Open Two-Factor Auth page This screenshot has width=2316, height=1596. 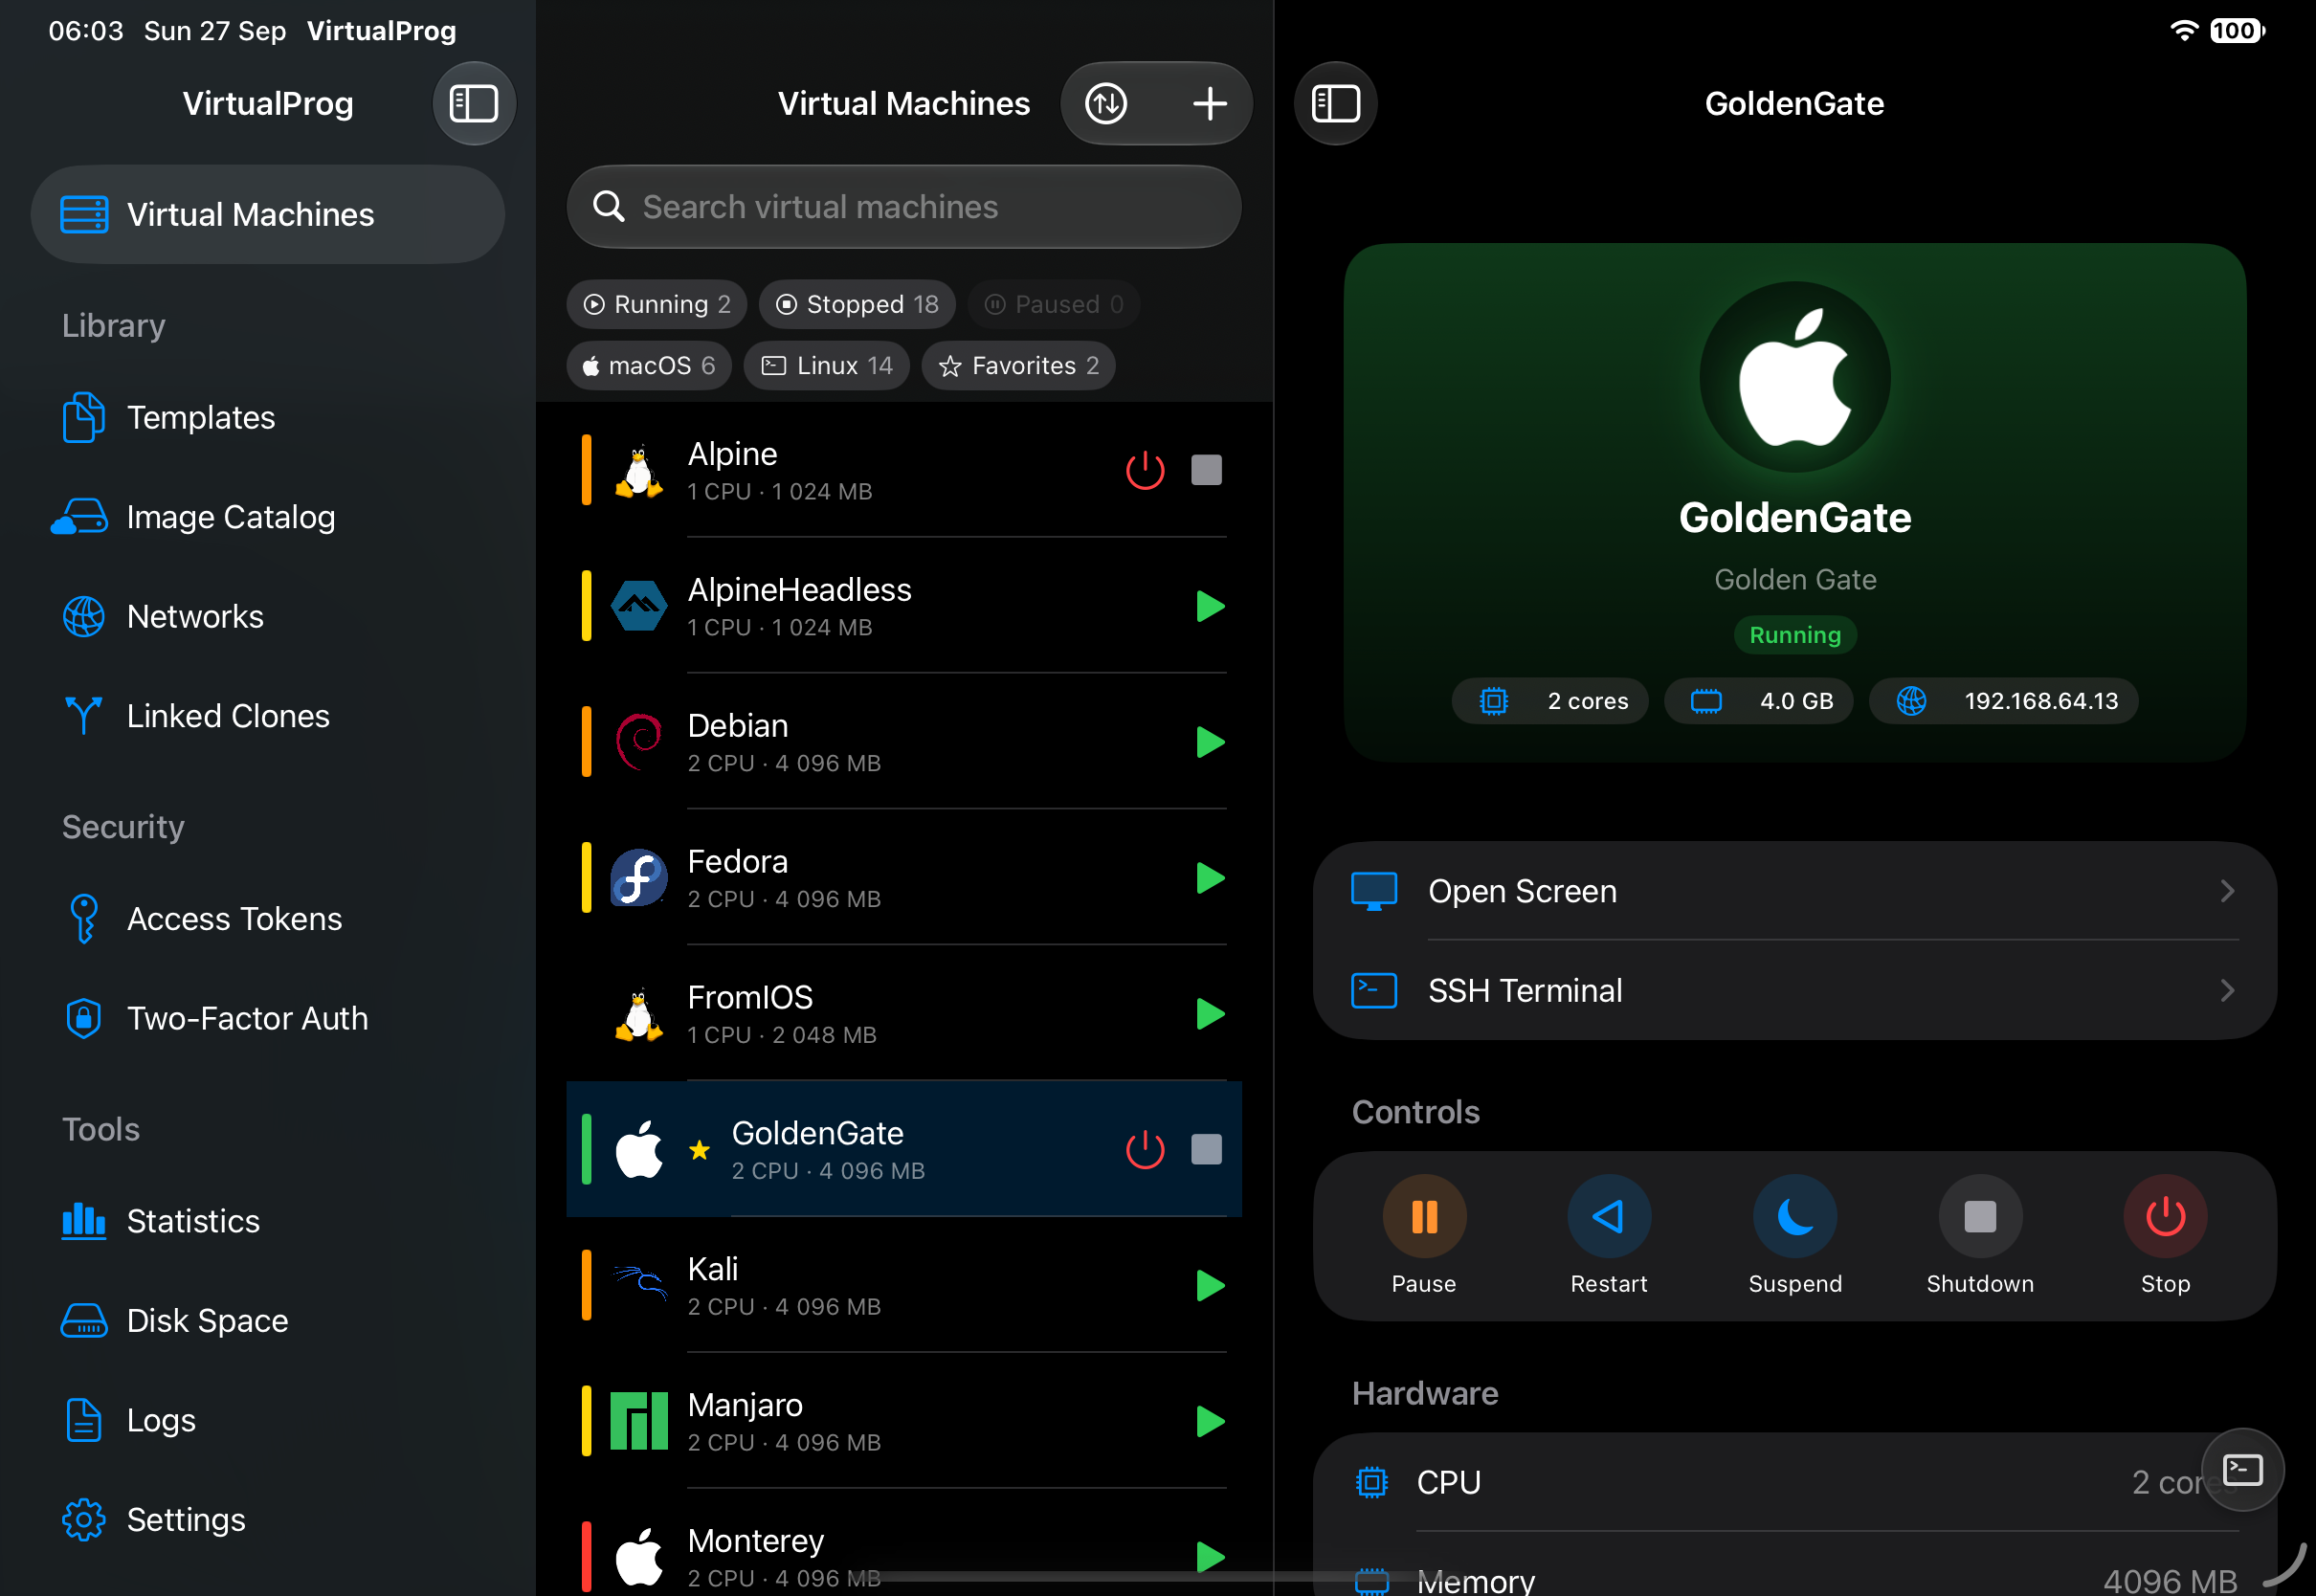pyautogui.click(x=268, y=1018)
